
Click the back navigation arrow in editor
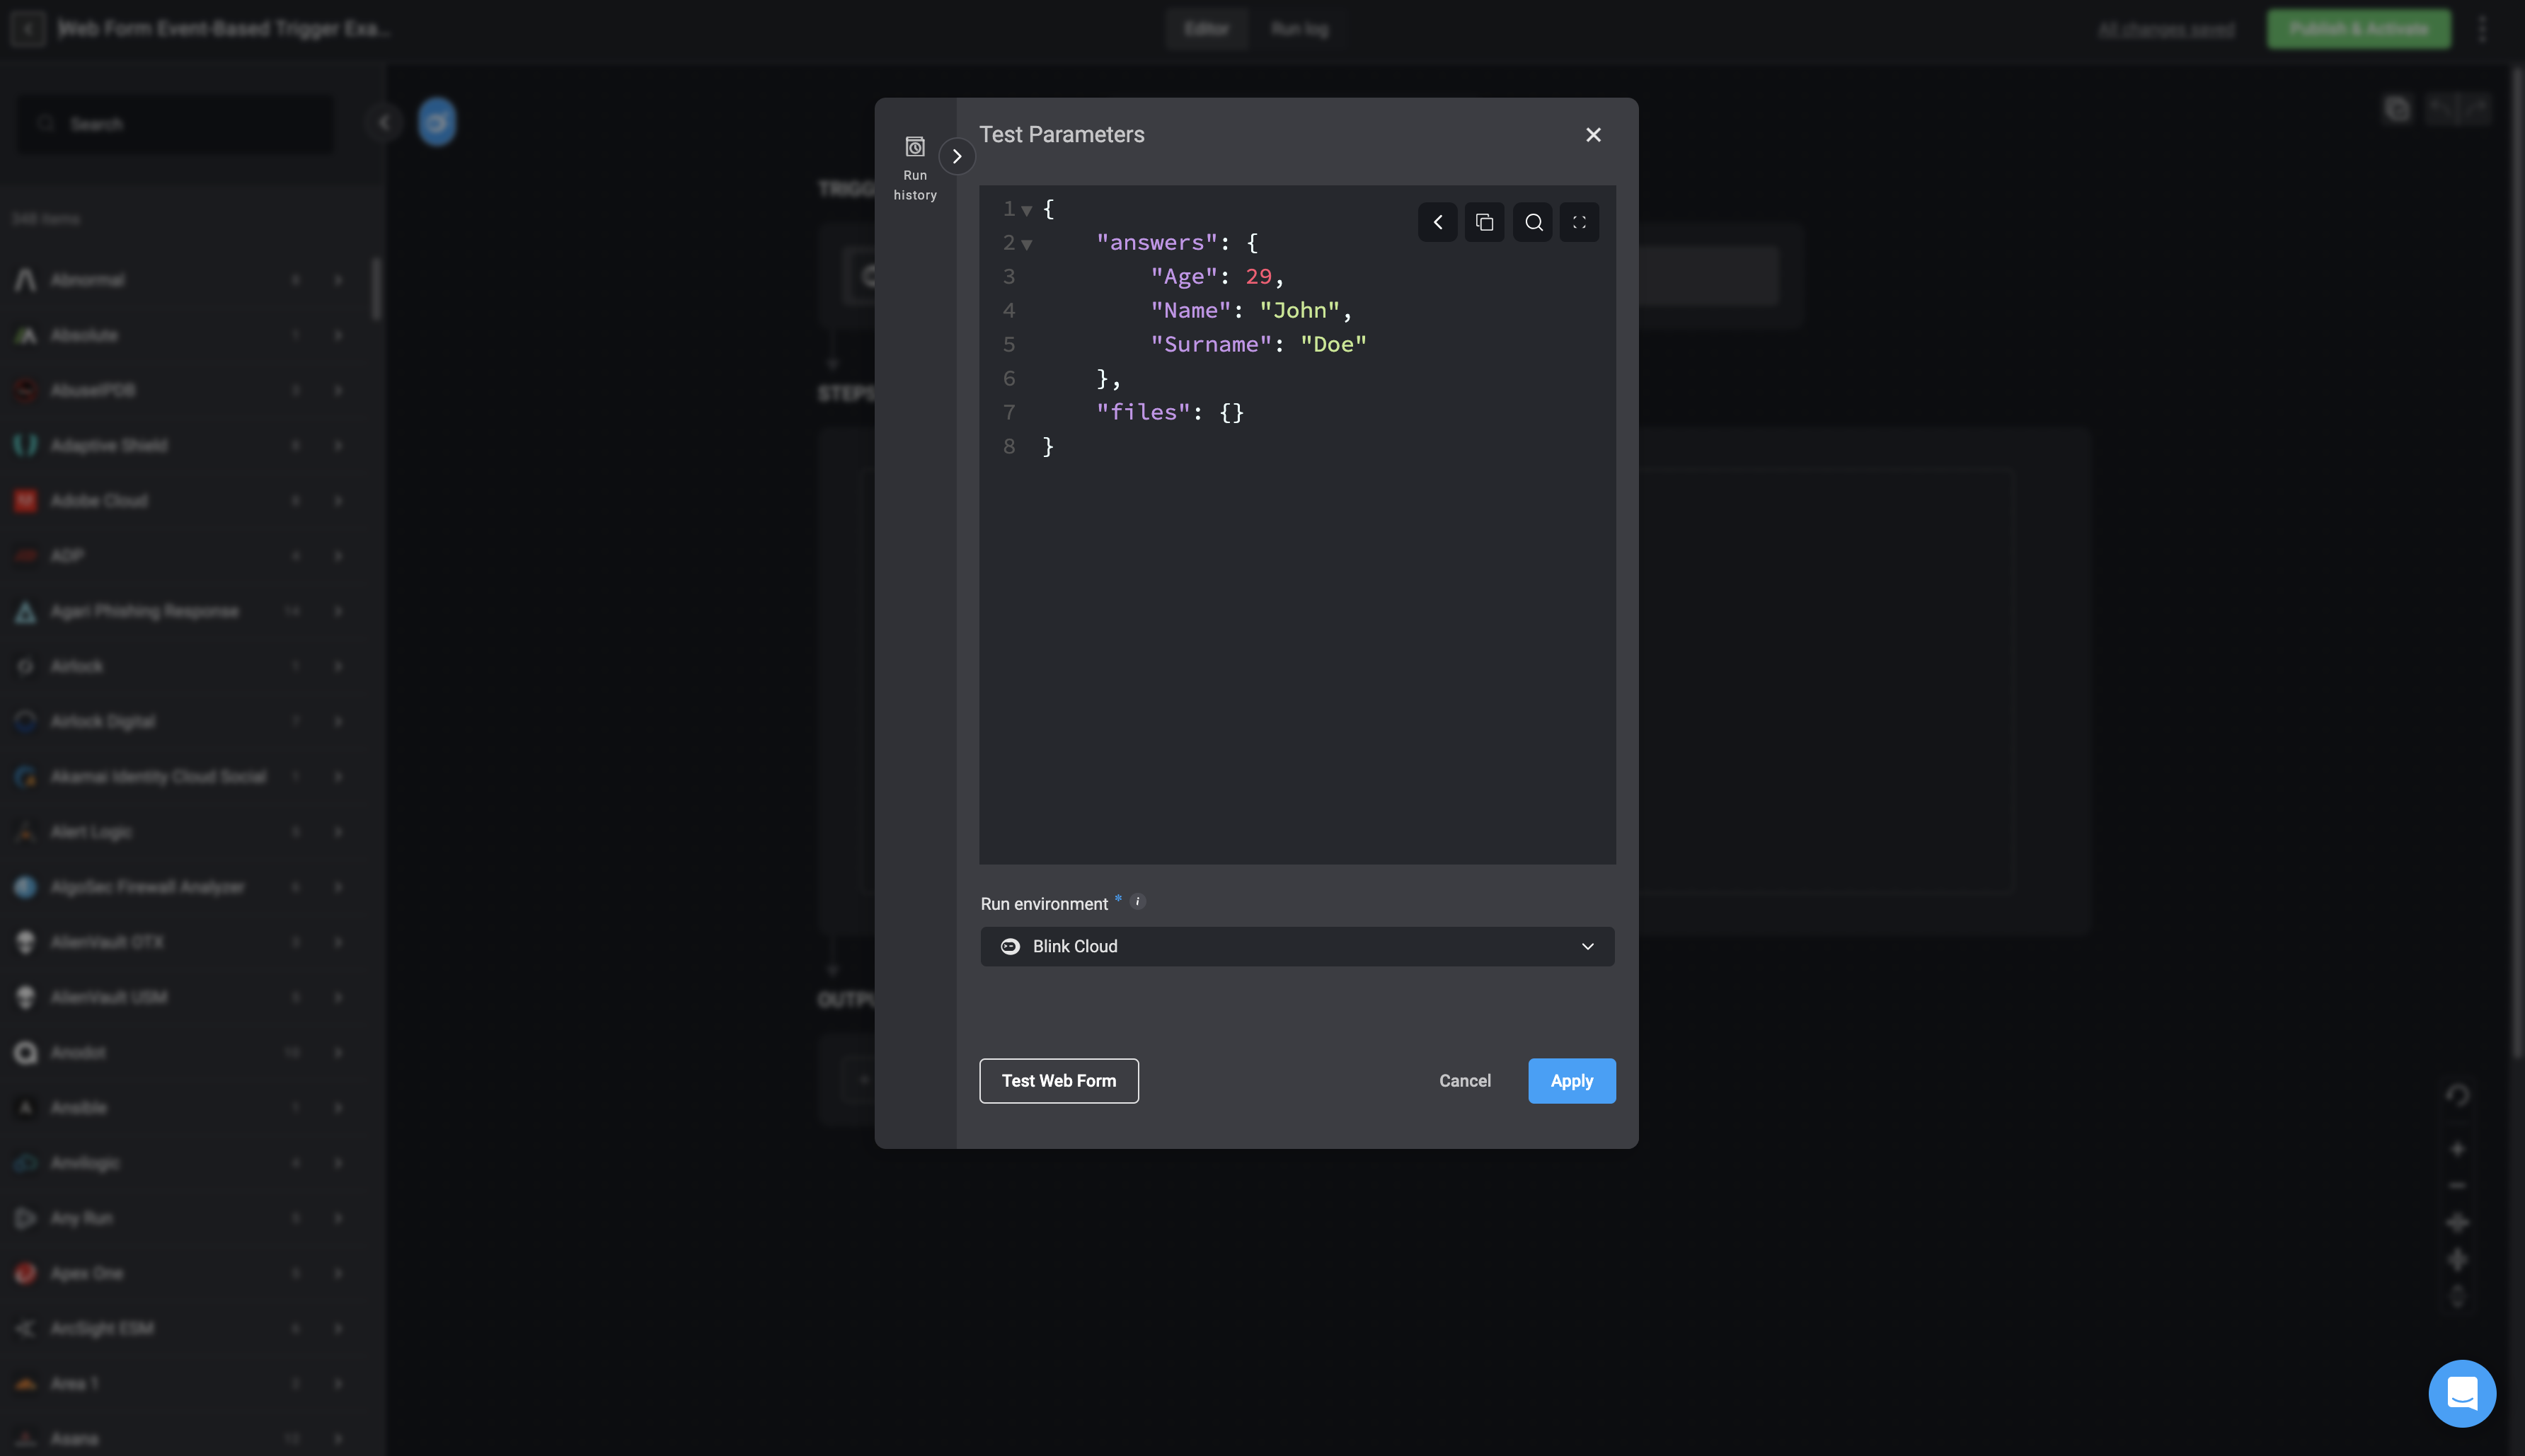pos(1439,222)
